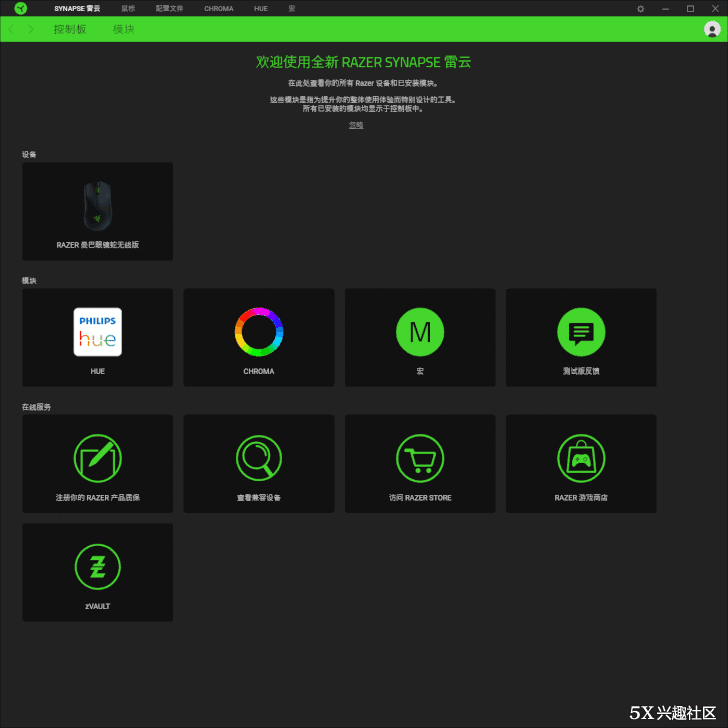Open 访问 RAZER STORE cart icon
Viewport: 728px width, 728px height.
pos(420,458)
